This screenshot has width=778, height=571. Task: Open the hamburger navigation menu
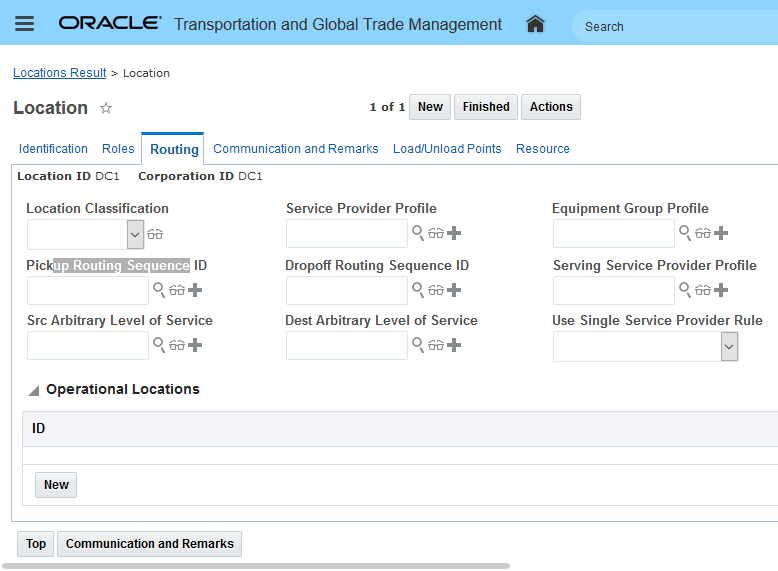tap(25, 24)
